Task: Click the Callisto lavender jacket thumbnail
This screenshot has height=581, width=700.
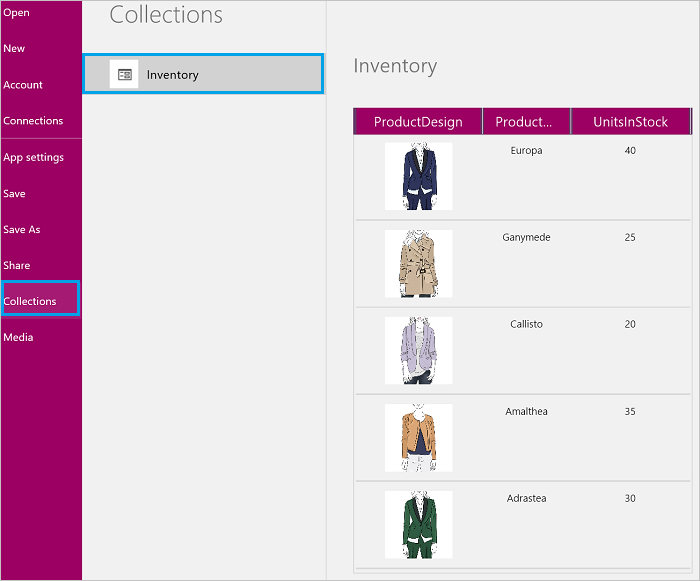Action: pos(418,350)
